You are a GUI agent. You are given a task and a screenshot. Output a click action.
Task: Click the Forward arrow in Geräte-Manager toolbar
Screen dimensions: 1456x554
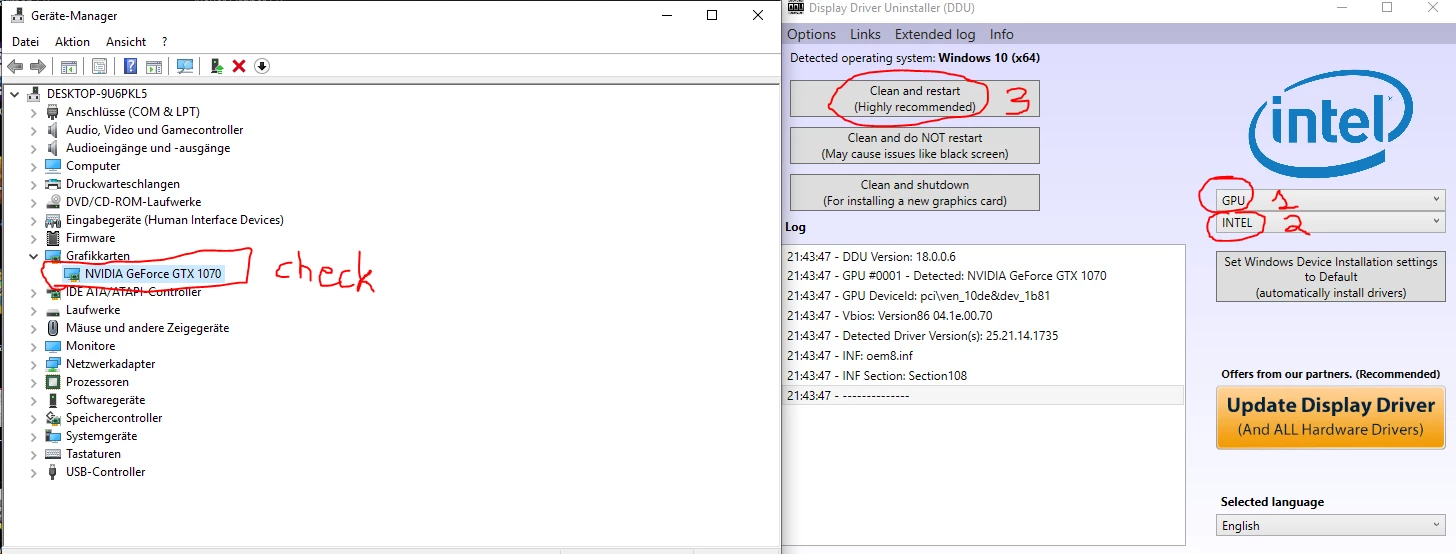click(38, 66)
